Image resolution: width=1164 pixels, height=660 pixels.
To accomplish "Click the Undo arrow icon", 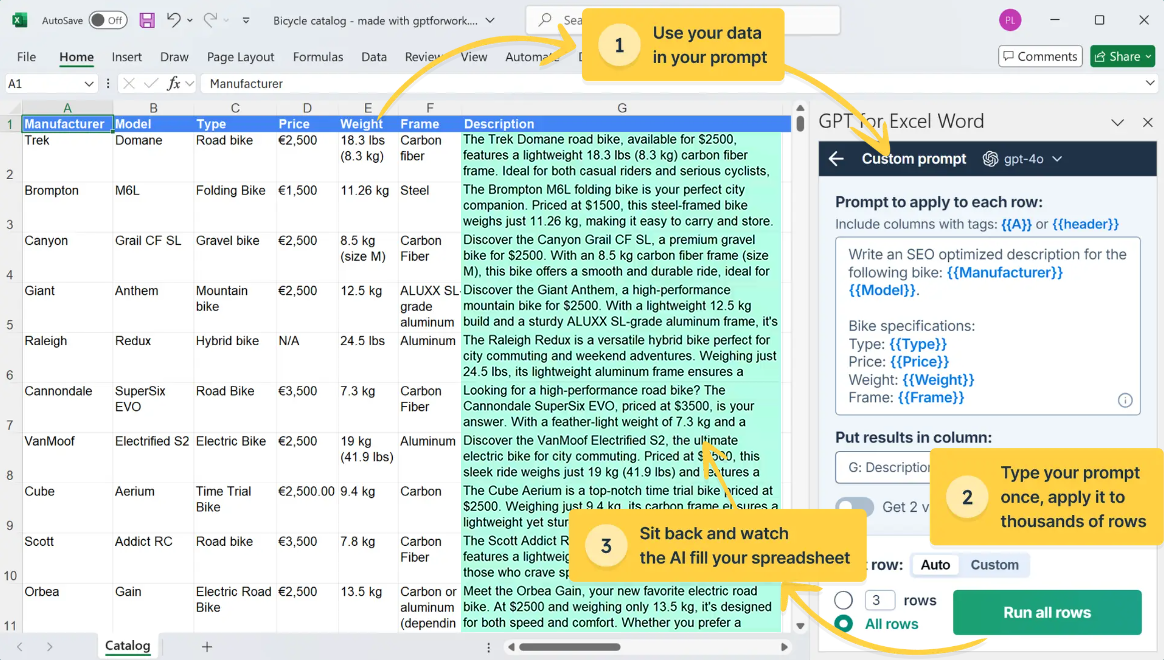I will point(174,20).
